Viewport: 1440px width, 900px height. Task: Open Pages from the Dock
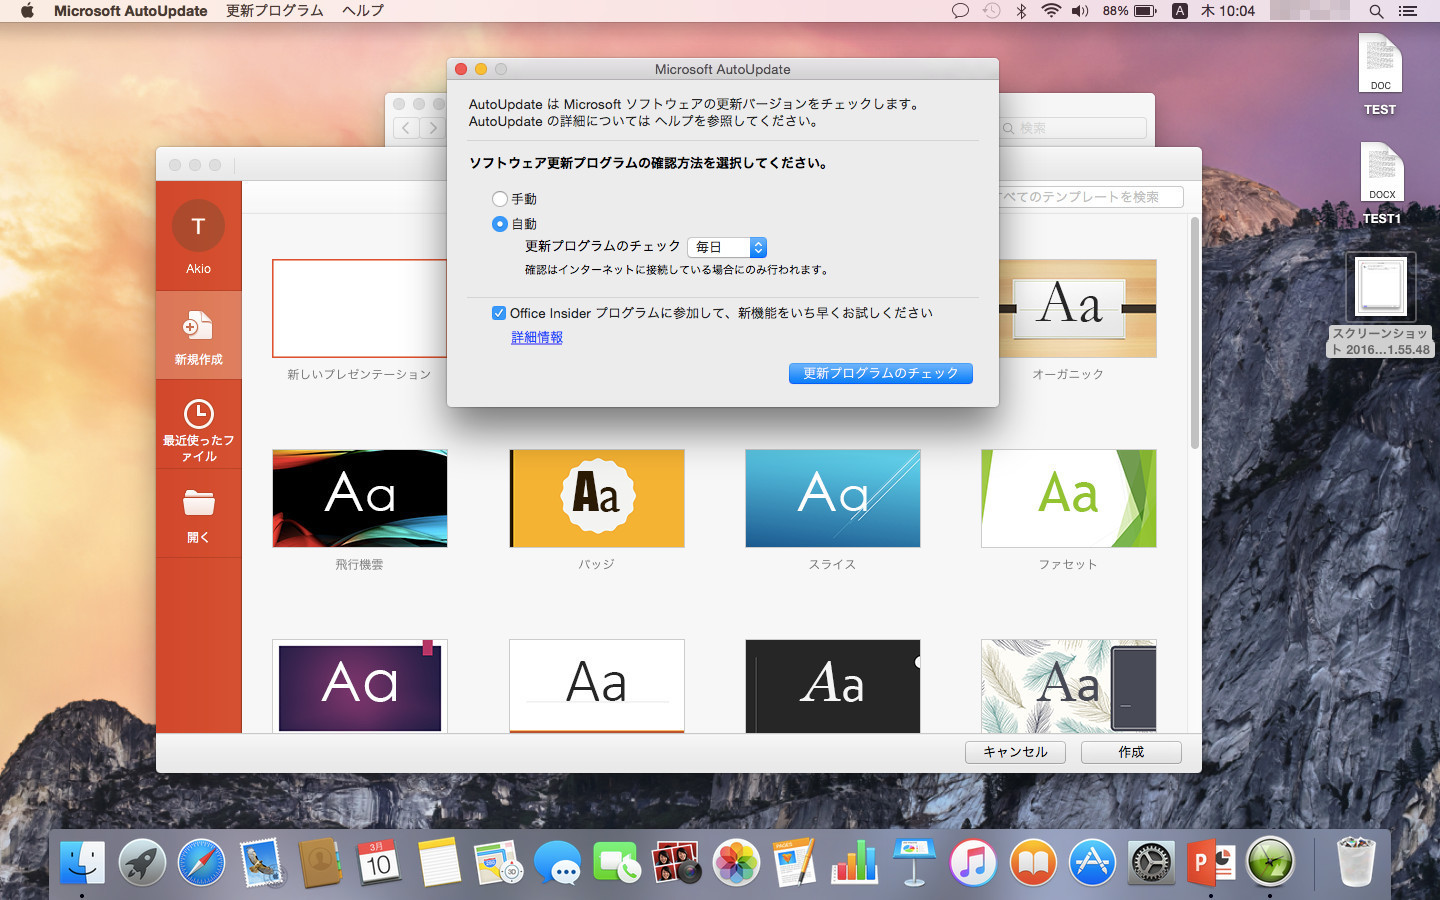click(795, 861)
